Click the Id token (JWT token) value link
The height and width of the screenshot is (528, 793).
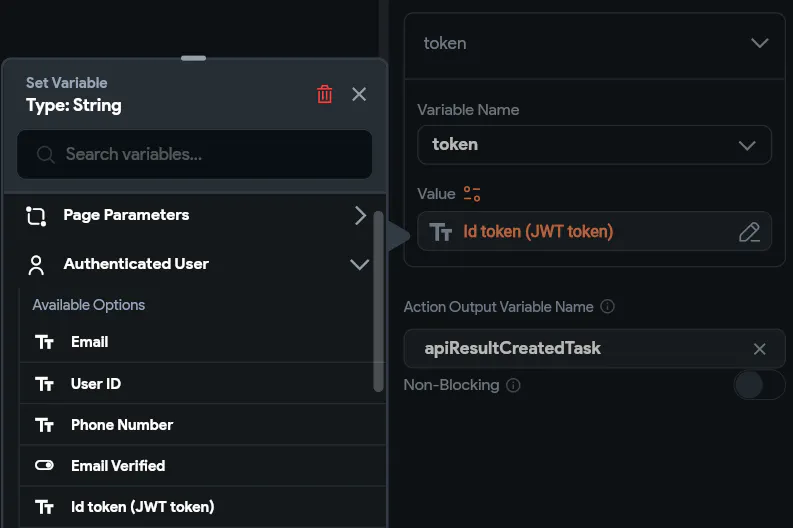click(x=538, y=232)
